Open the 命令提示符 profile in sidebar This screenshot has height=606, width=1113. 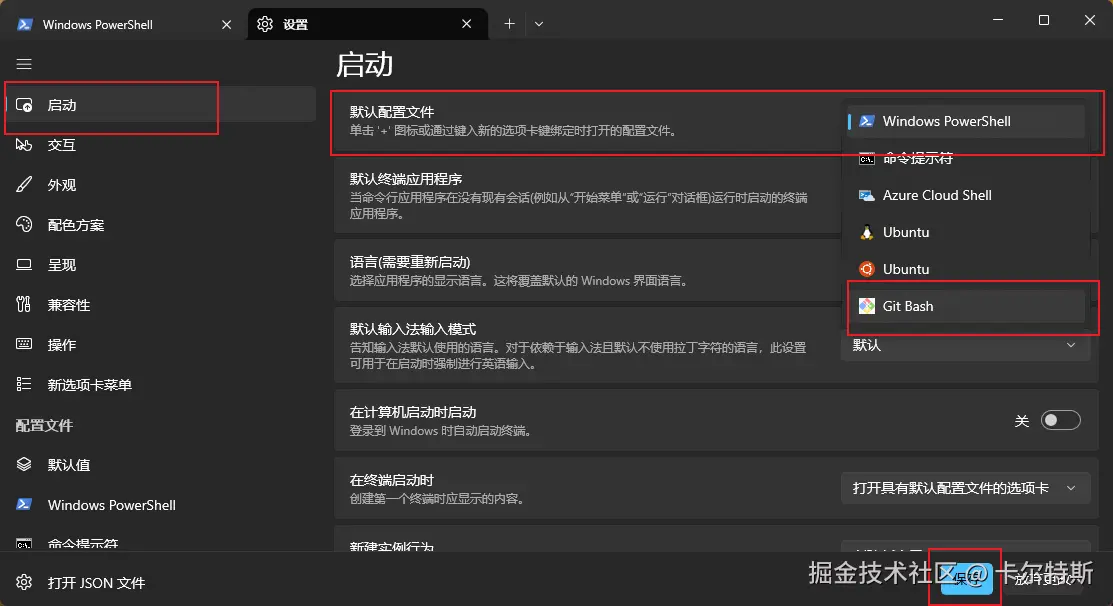[x=160, y=543]
